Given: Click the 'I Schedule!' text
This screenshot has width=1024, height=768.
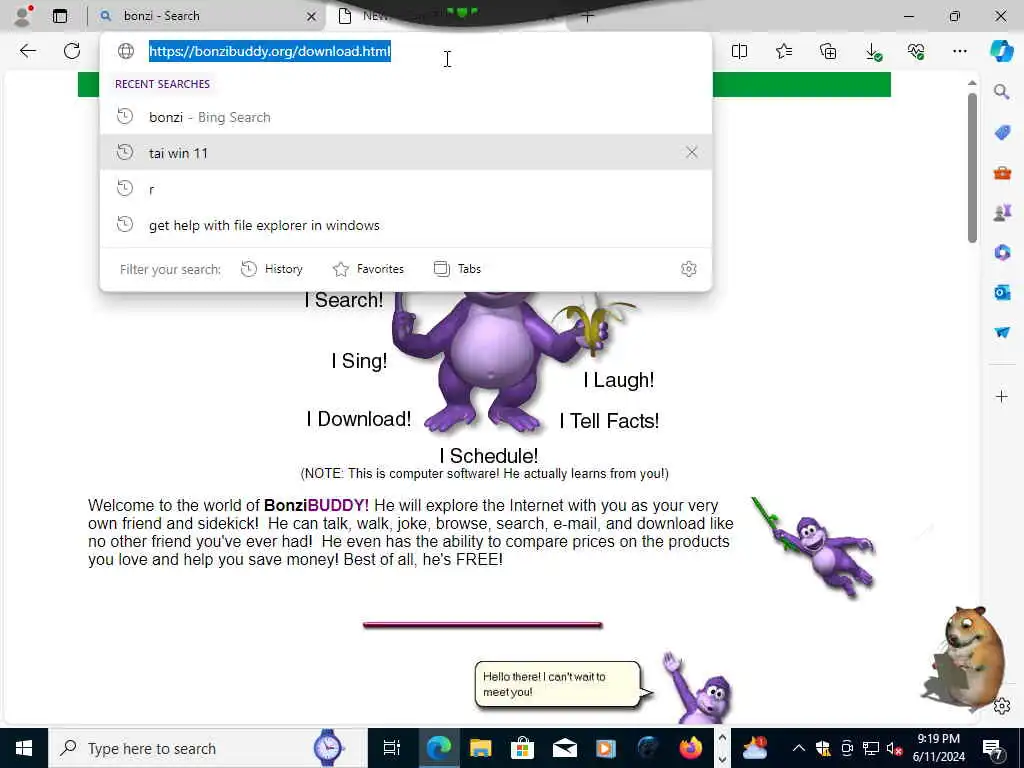Looking at the screenshot, I should pyautogui.click(x=489, y=456).
